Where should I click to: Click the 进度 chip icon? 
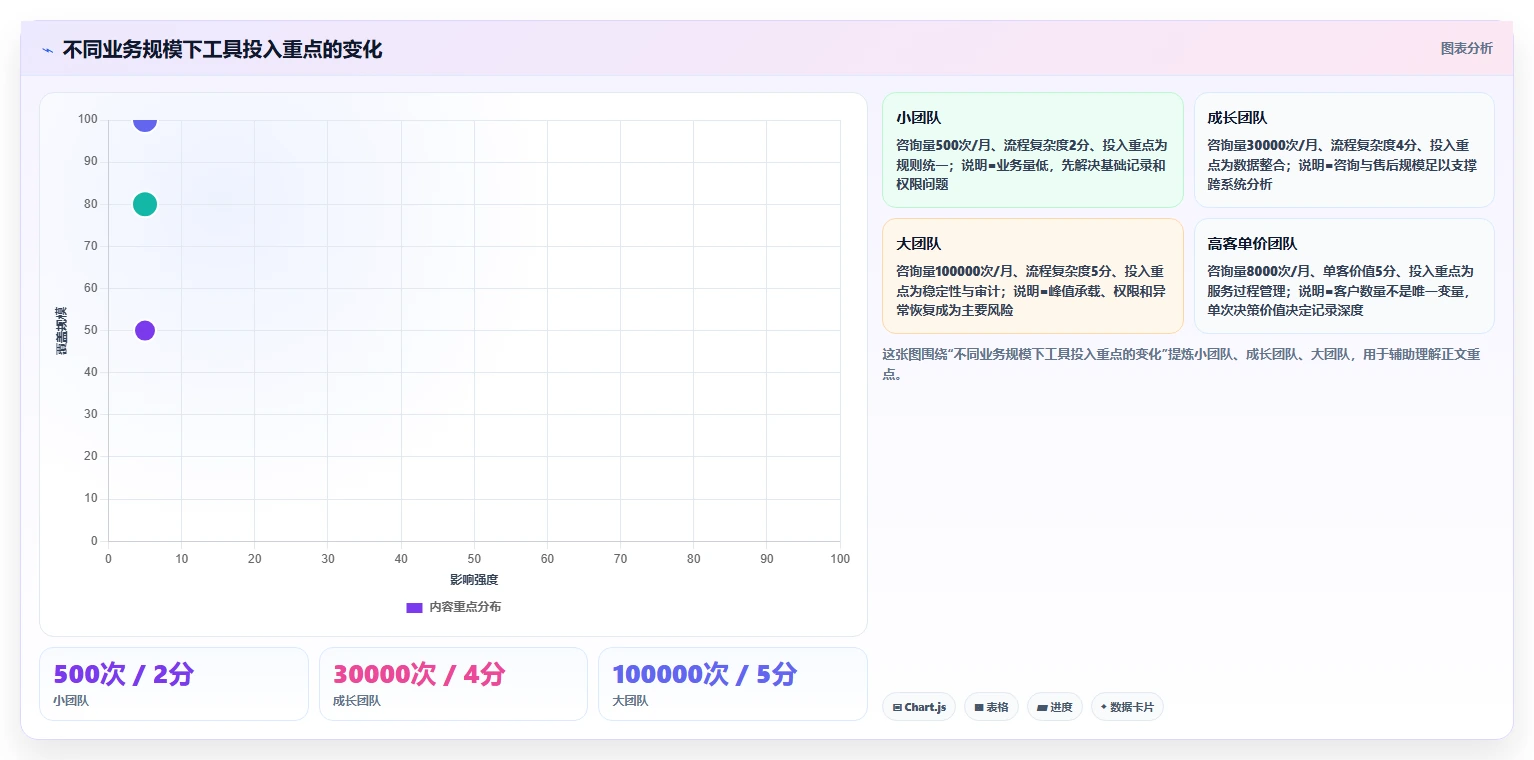click(1042, 707)
